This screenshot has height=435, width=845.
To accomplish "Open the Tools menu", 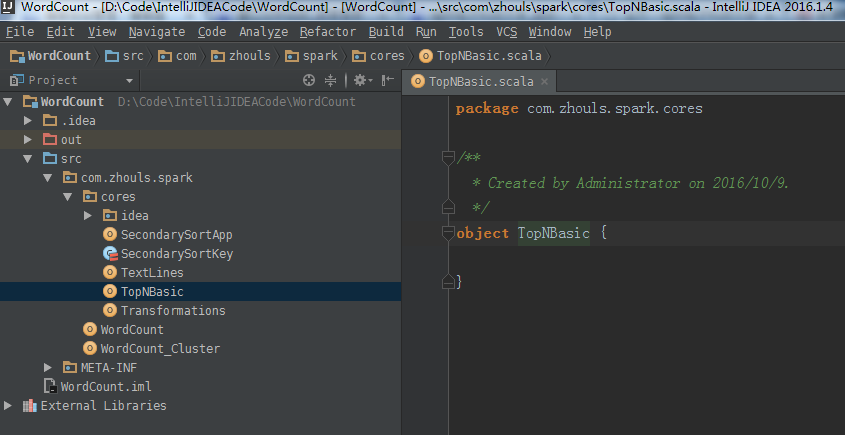I will [466, 32].
